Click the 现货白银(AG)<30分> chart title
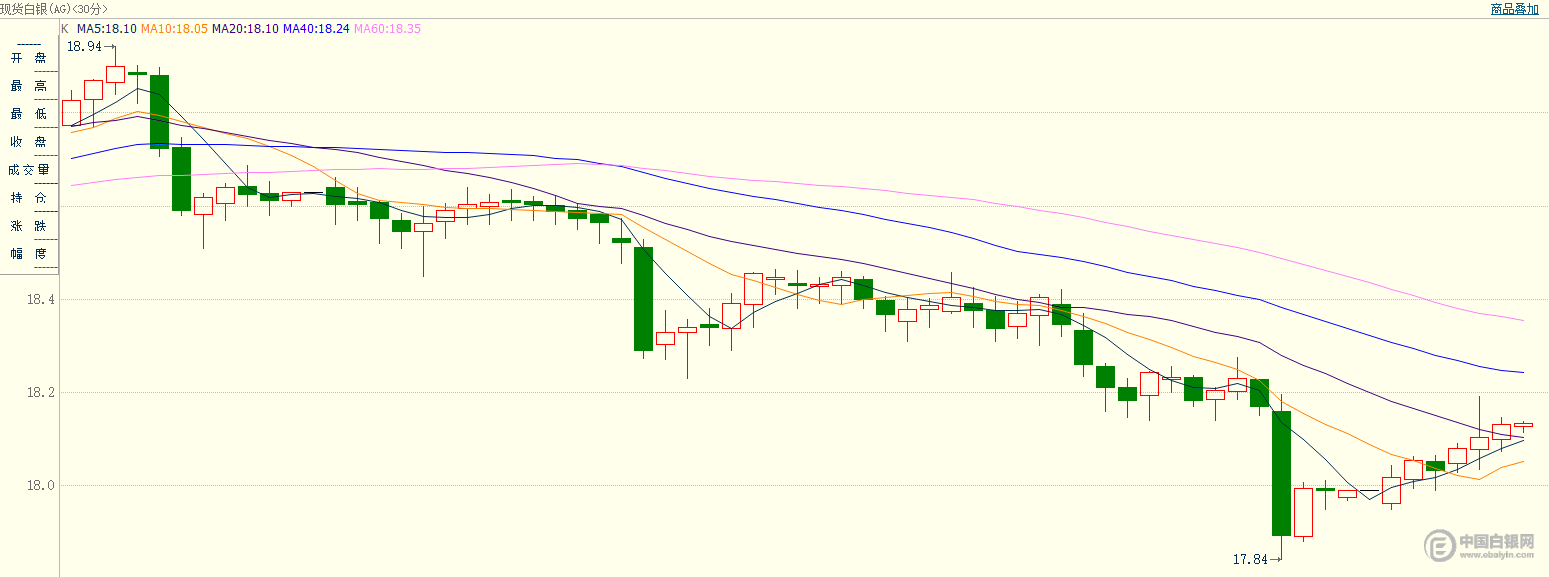This screenshot has width=1549, height=577. click(54, 9)
